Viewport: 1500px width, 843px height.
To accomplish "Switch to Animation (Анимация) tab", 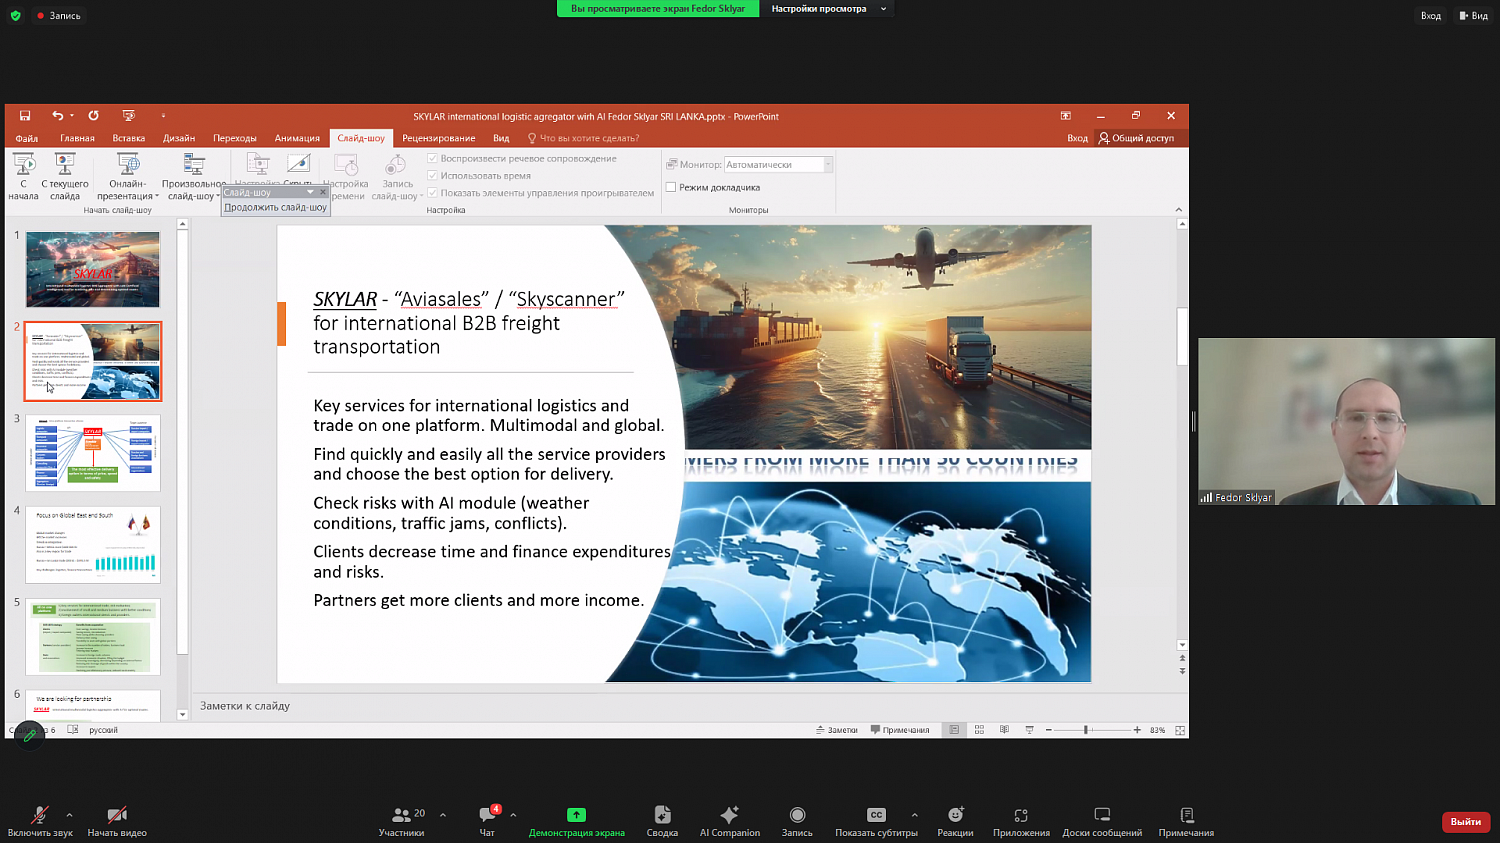I will [x=297, y=138].
